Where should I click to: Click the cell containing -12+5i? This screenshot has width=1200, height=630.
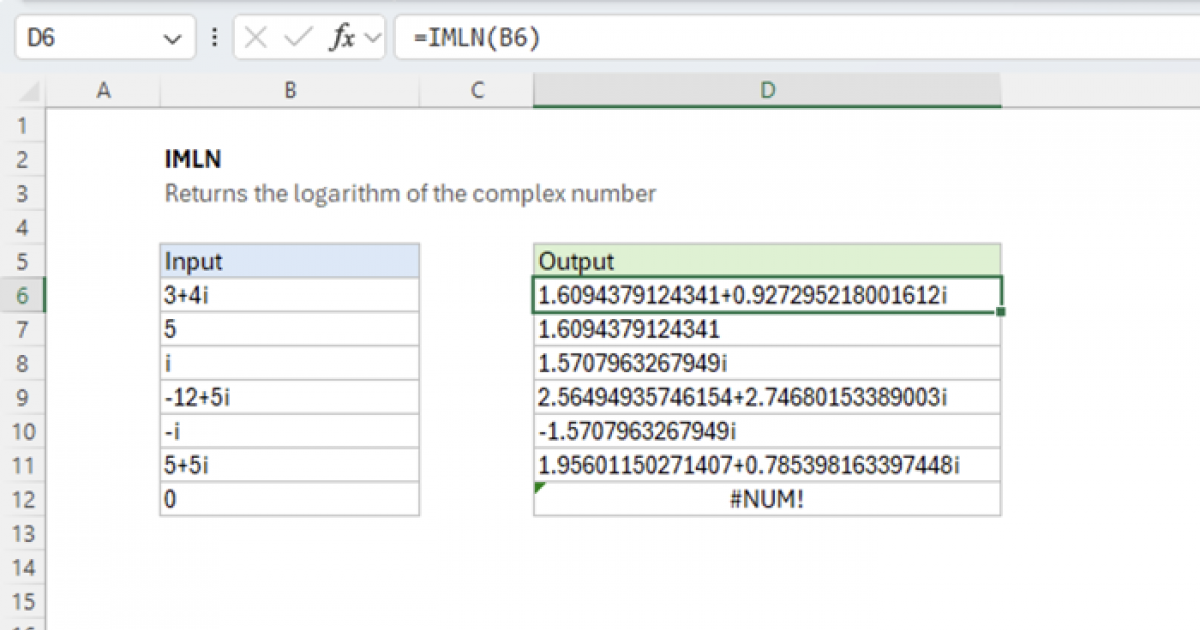[x=289, y=396]
